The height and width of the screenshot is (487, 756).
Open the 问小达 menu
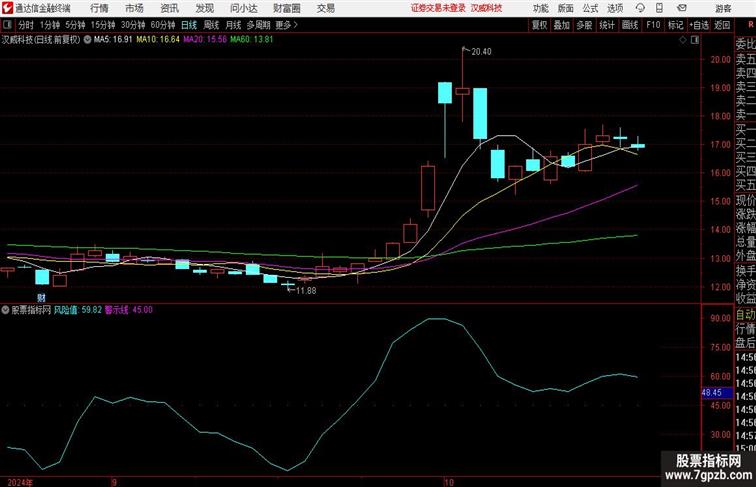pyautogui.click(x=243, y=8)
